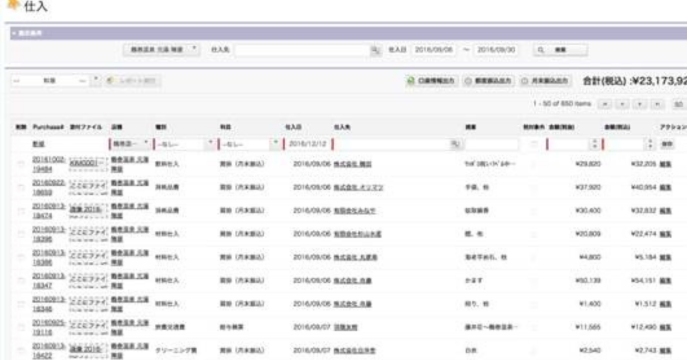Select the checkbox for the ¥37,920 purchase row
Screen dimensions: 690x360
point(21,187)
